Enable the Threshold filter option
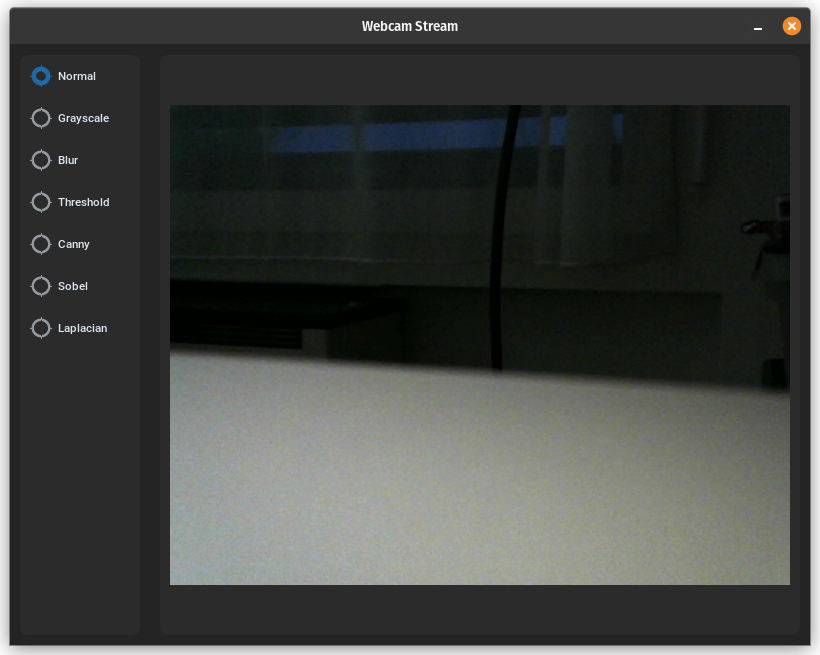820x655 pixels. point(41,202)
